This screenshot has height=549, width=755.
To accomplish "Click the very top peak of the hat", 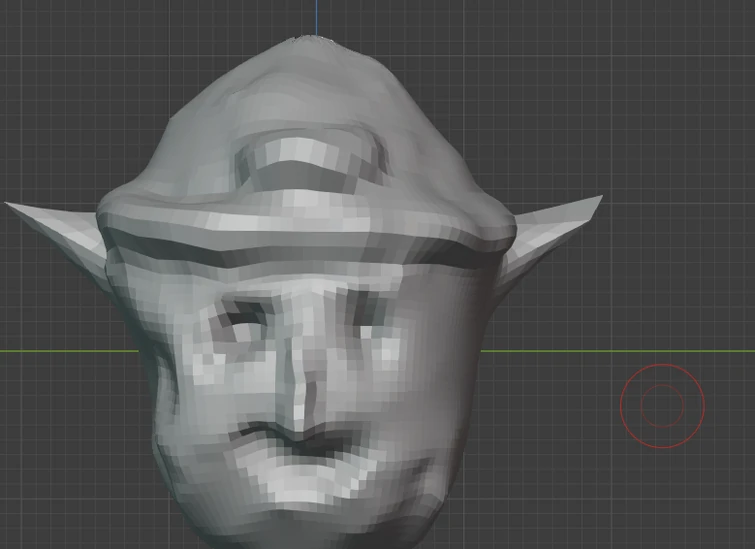I will (x=316, y=40).
